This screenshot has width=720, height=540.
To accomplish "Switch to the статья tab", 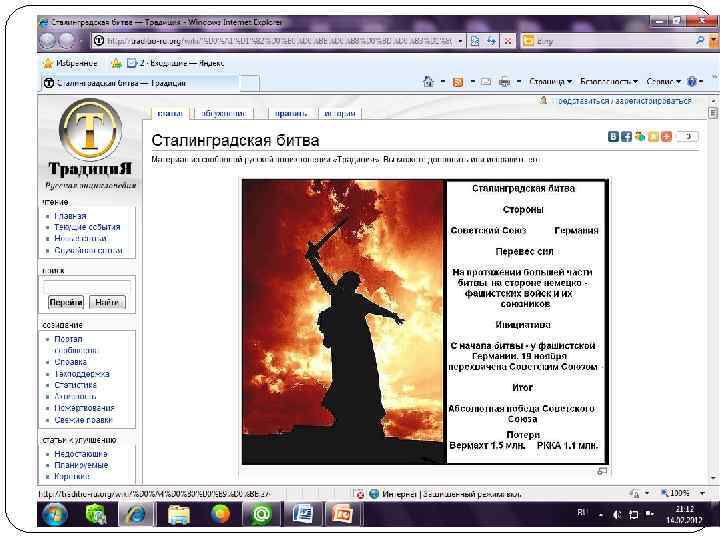I will (x=170, y=113).
